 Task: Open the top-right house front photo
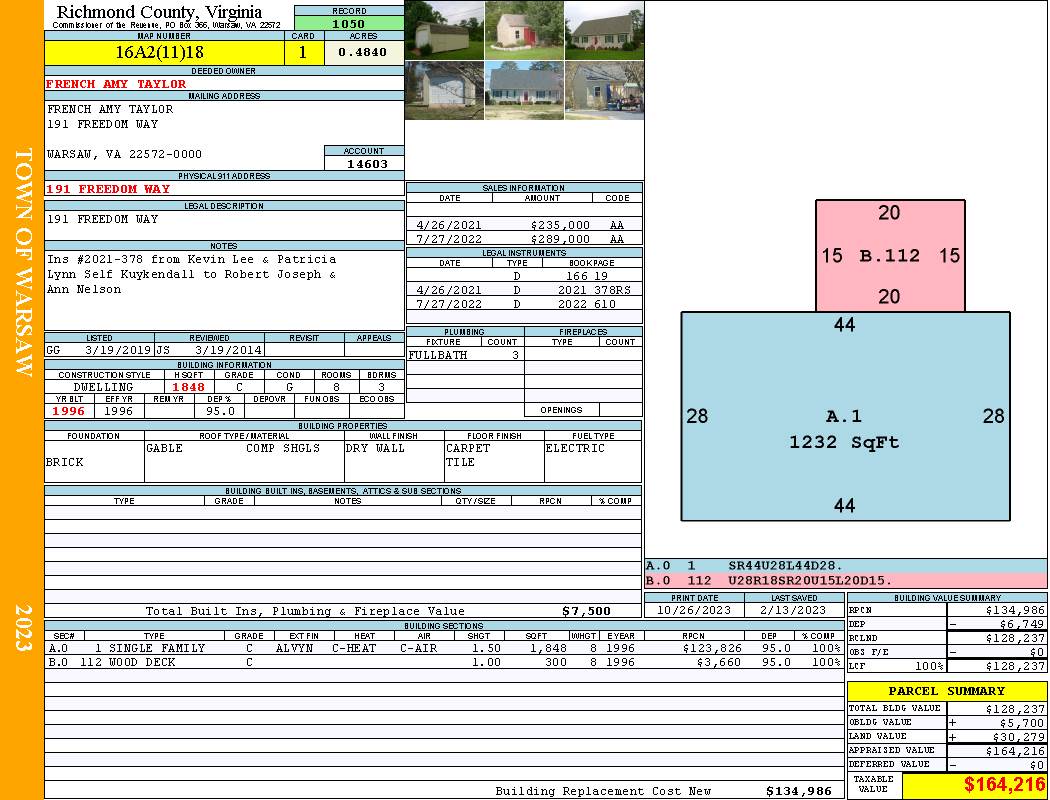[x=604, y=30]
